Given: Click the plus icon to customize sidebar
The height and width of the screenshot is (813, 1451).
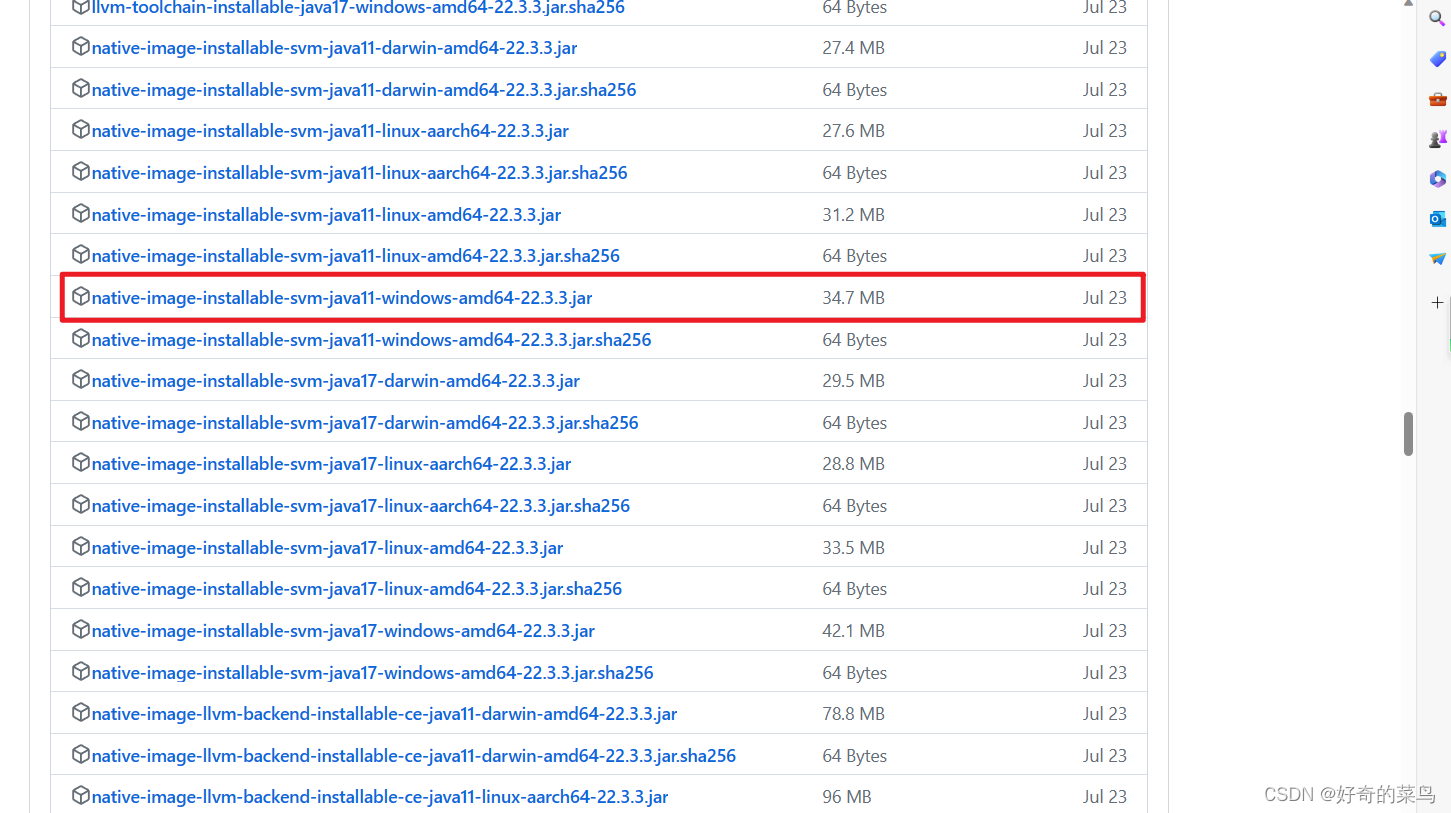Looking at the screenshot, I should point(1437,302).
